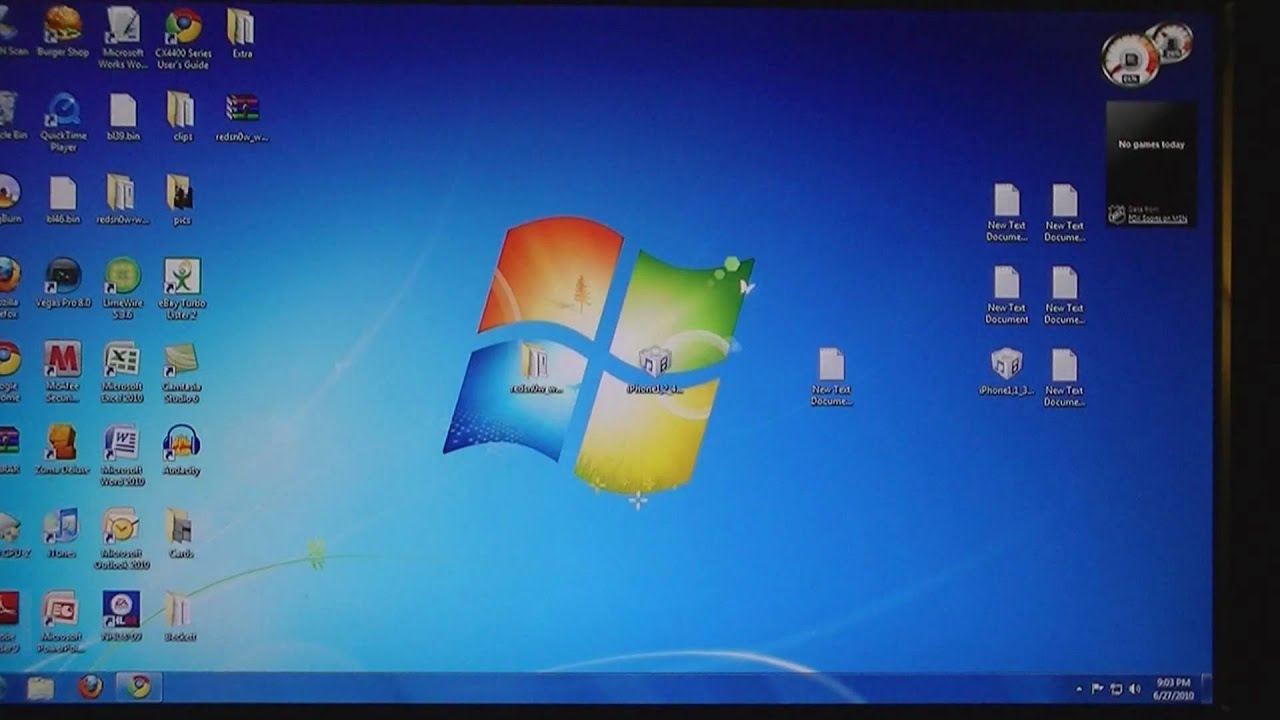
Task: Open the Audacity shortcut
Action: point(181,449)
